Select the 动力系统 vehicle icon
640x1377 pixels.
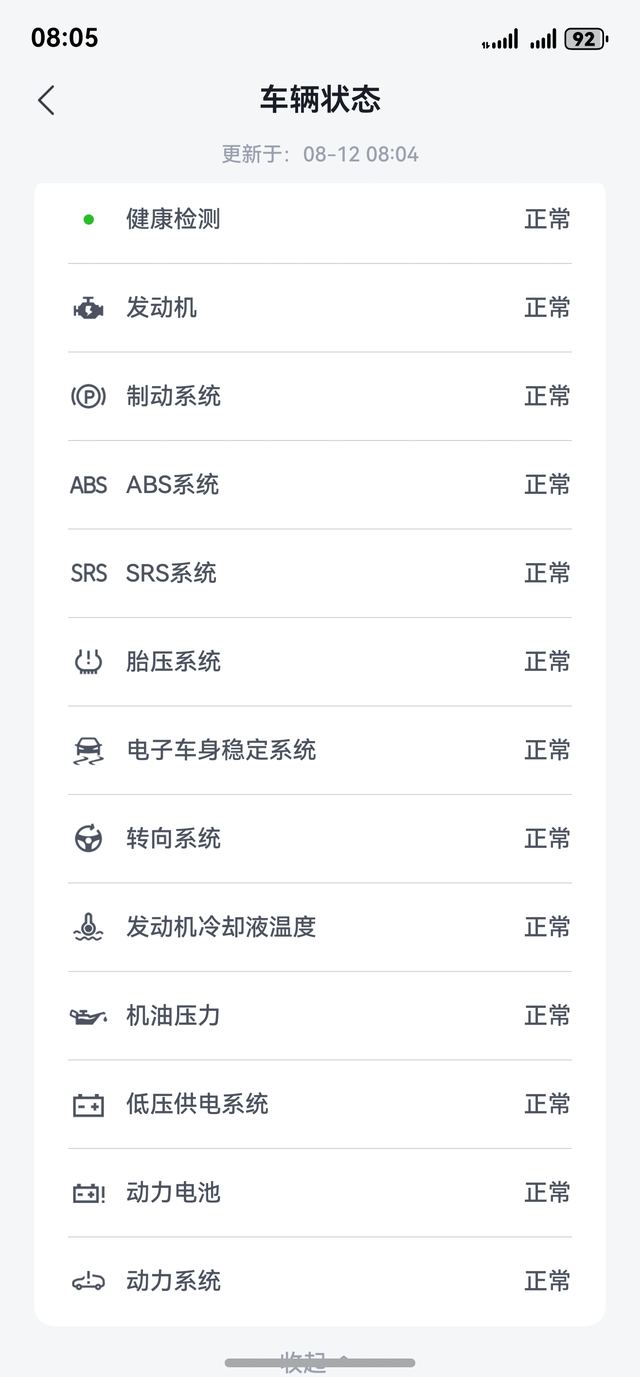point(89,1281)
